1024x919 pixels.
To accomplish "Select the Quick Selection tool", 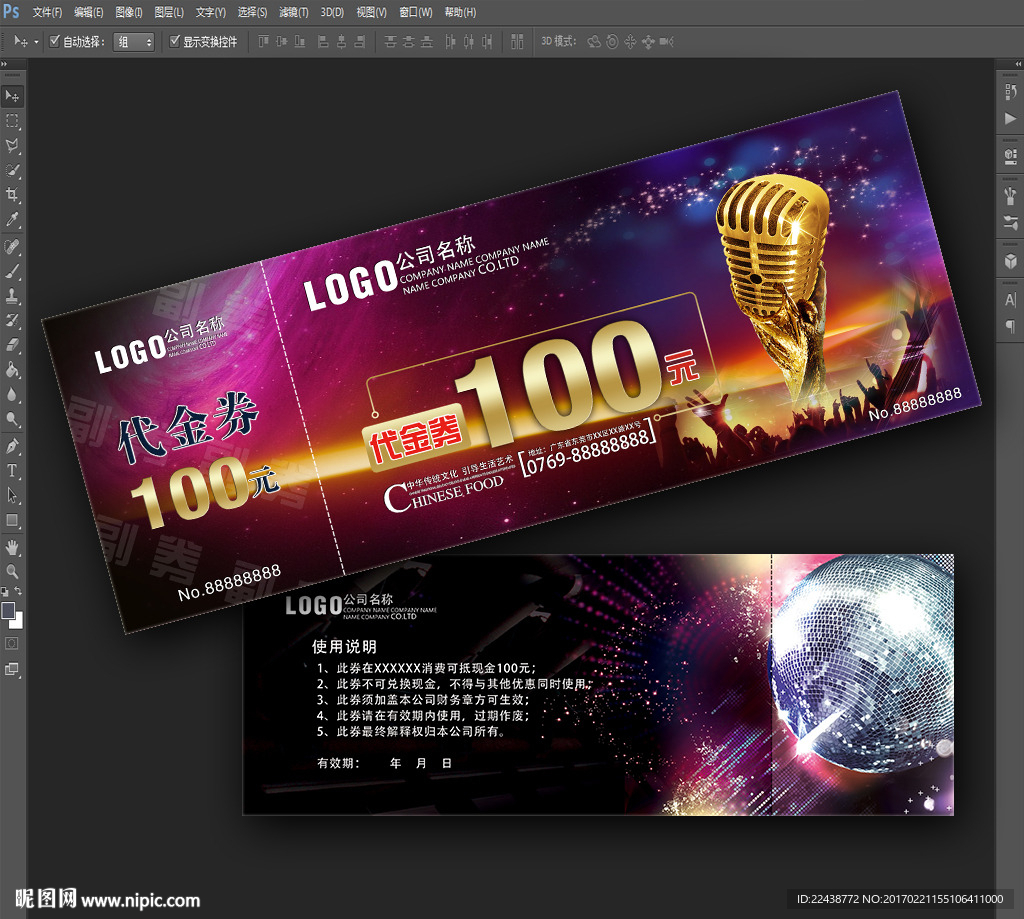I will (x=12, y=170).
